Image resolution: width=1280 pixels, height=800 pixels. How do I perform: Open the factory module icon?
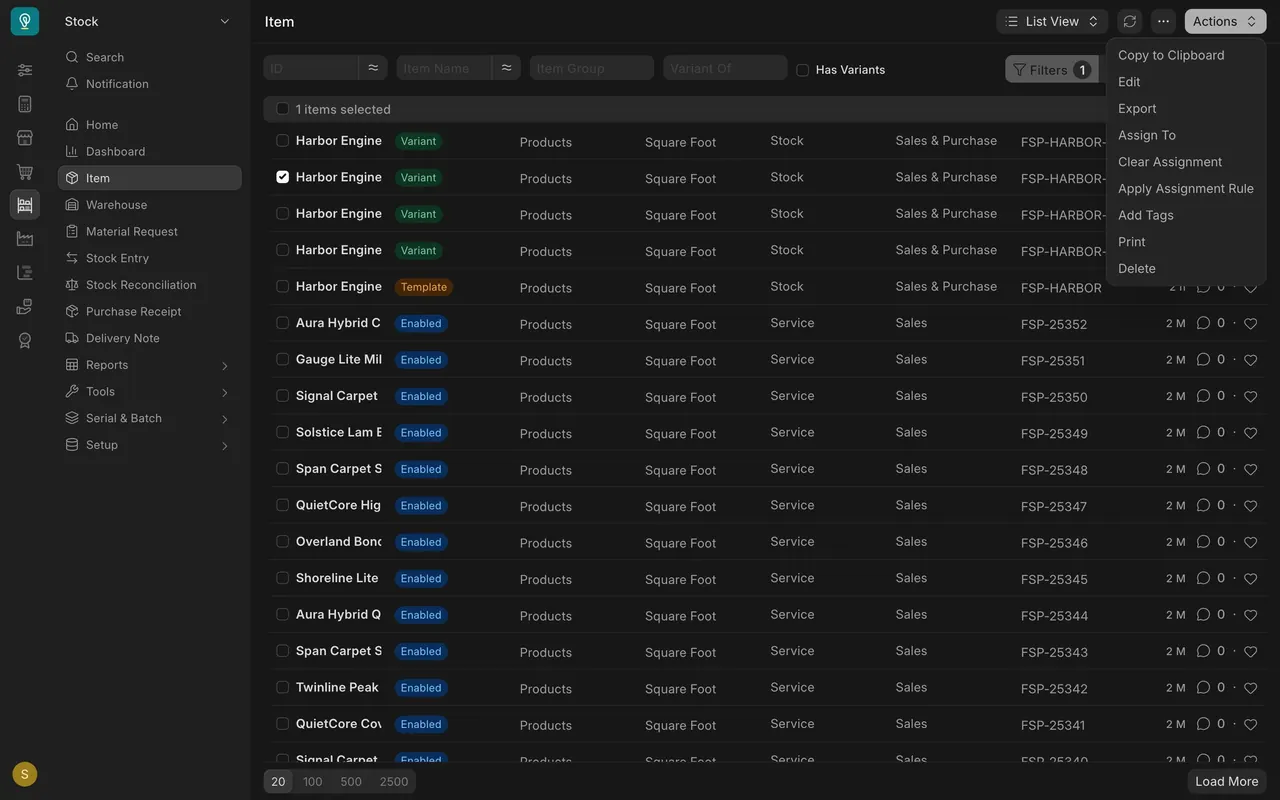click(25, 239)
